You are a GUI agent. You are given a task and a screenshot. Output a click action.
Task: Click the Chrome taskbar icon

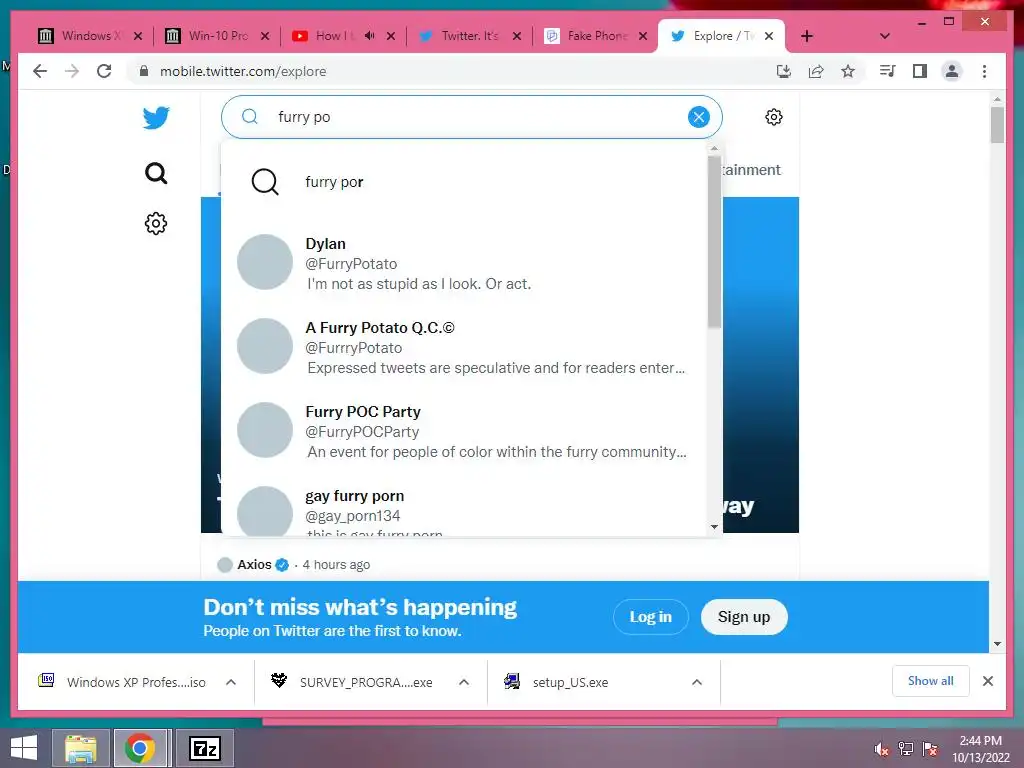point(140,748)
